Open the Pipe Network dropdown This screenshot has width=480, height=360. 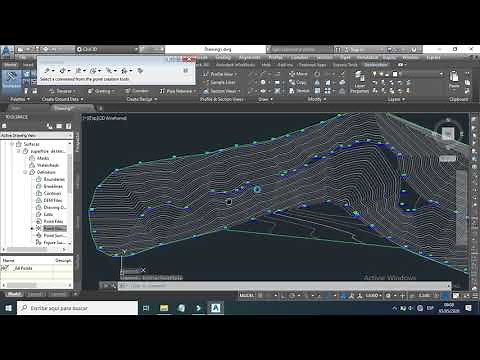pos(177,91)
